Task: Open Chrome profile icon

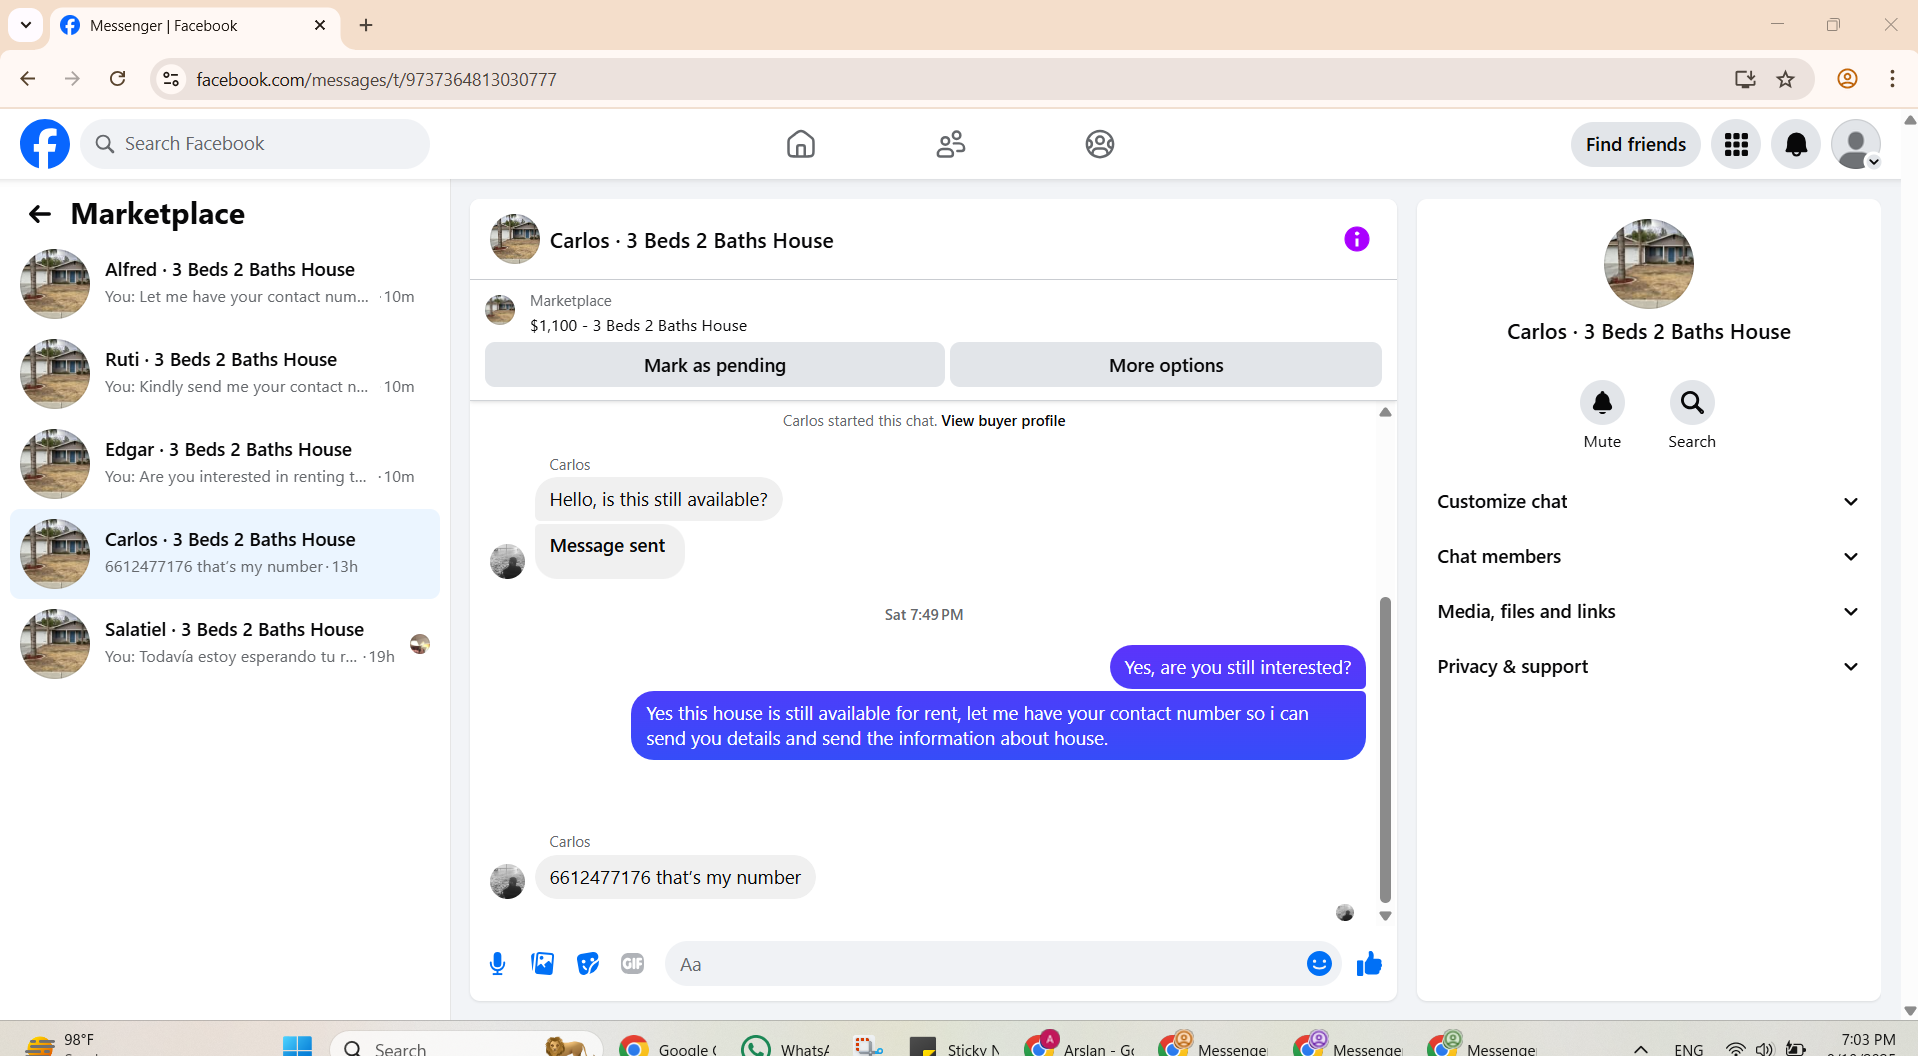Action: (x=1847, y=79)
